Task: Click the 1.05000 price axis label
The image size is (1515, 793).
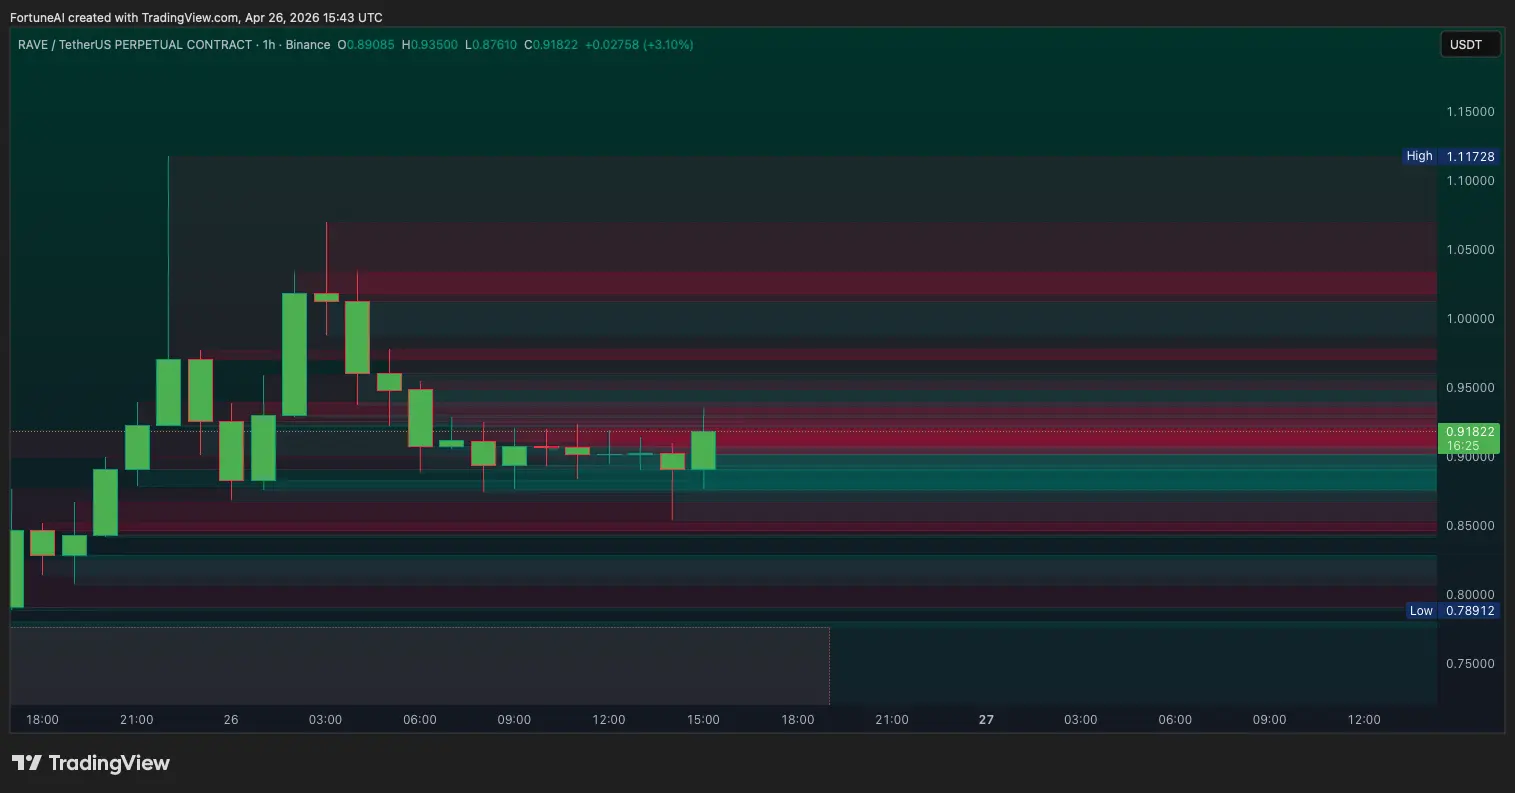Action: (x=1470, y=249)
